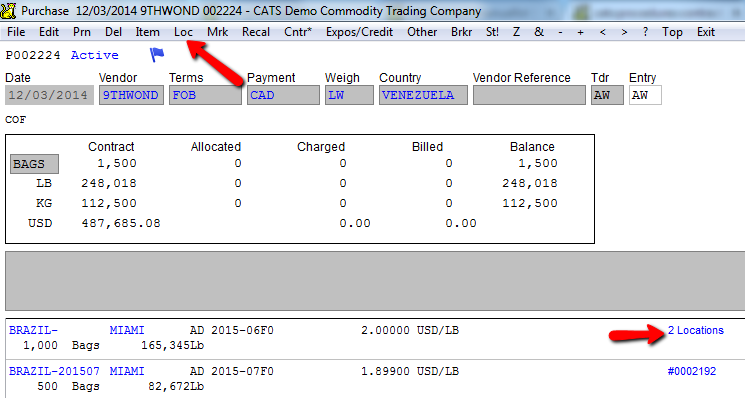
Task: Open the Expos/Credit menu
Action: click(x=359, y=32)
